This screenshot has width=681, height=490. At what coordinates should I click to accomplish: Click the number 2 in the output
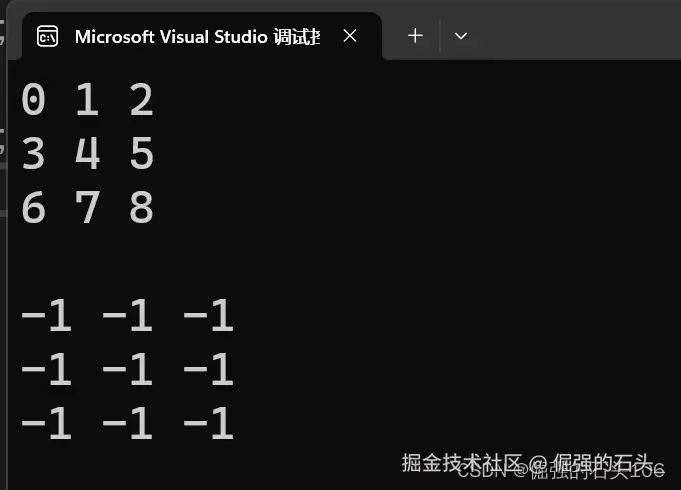141,101
